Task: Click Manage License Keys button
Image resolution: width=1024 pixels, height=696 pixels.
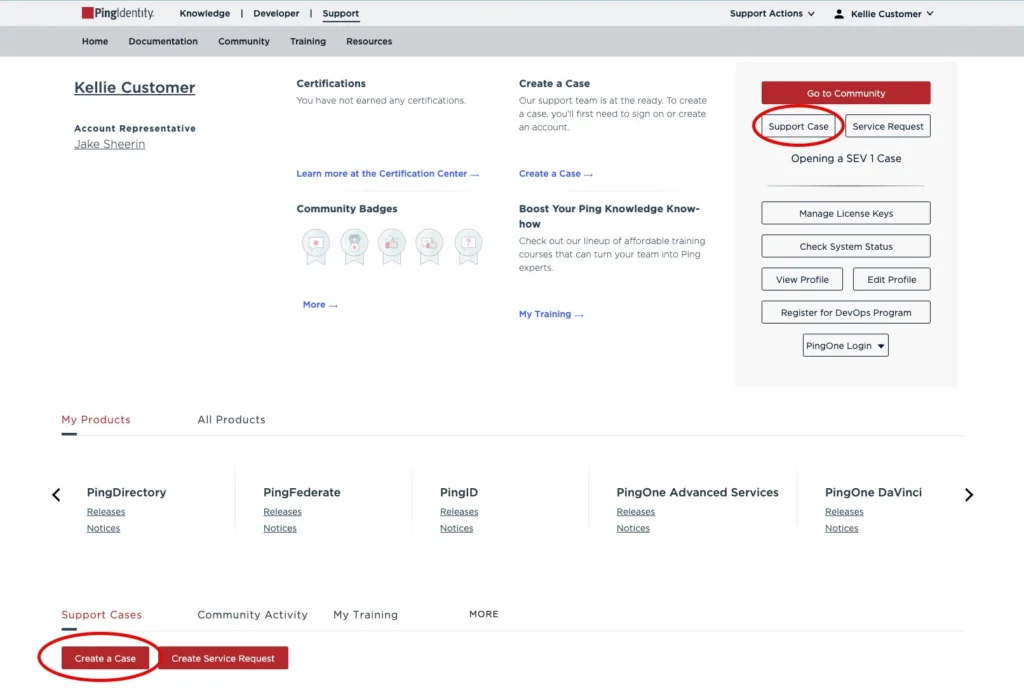Action: pos(846,213)
